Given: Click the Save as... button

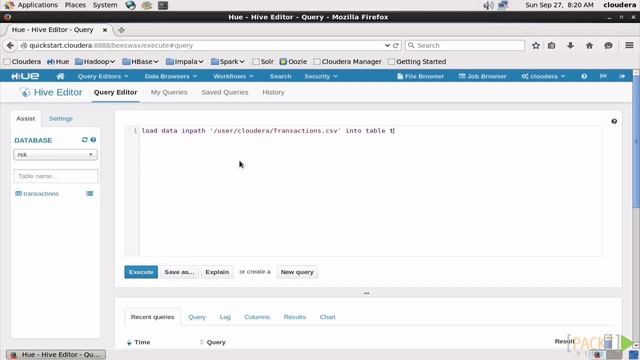Looking at the screenshot, I should pos(179,272).
